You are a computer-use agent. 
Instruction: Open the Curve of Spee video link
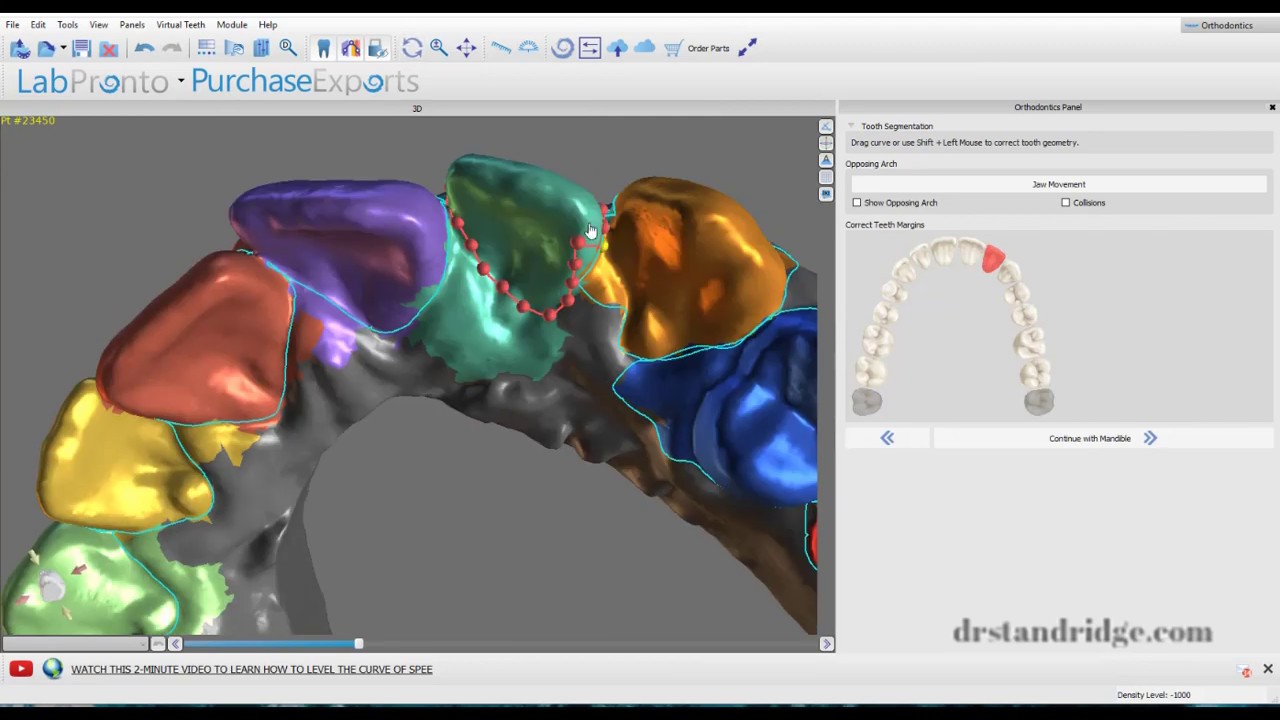pyautogui.click(x=252, y=669)
